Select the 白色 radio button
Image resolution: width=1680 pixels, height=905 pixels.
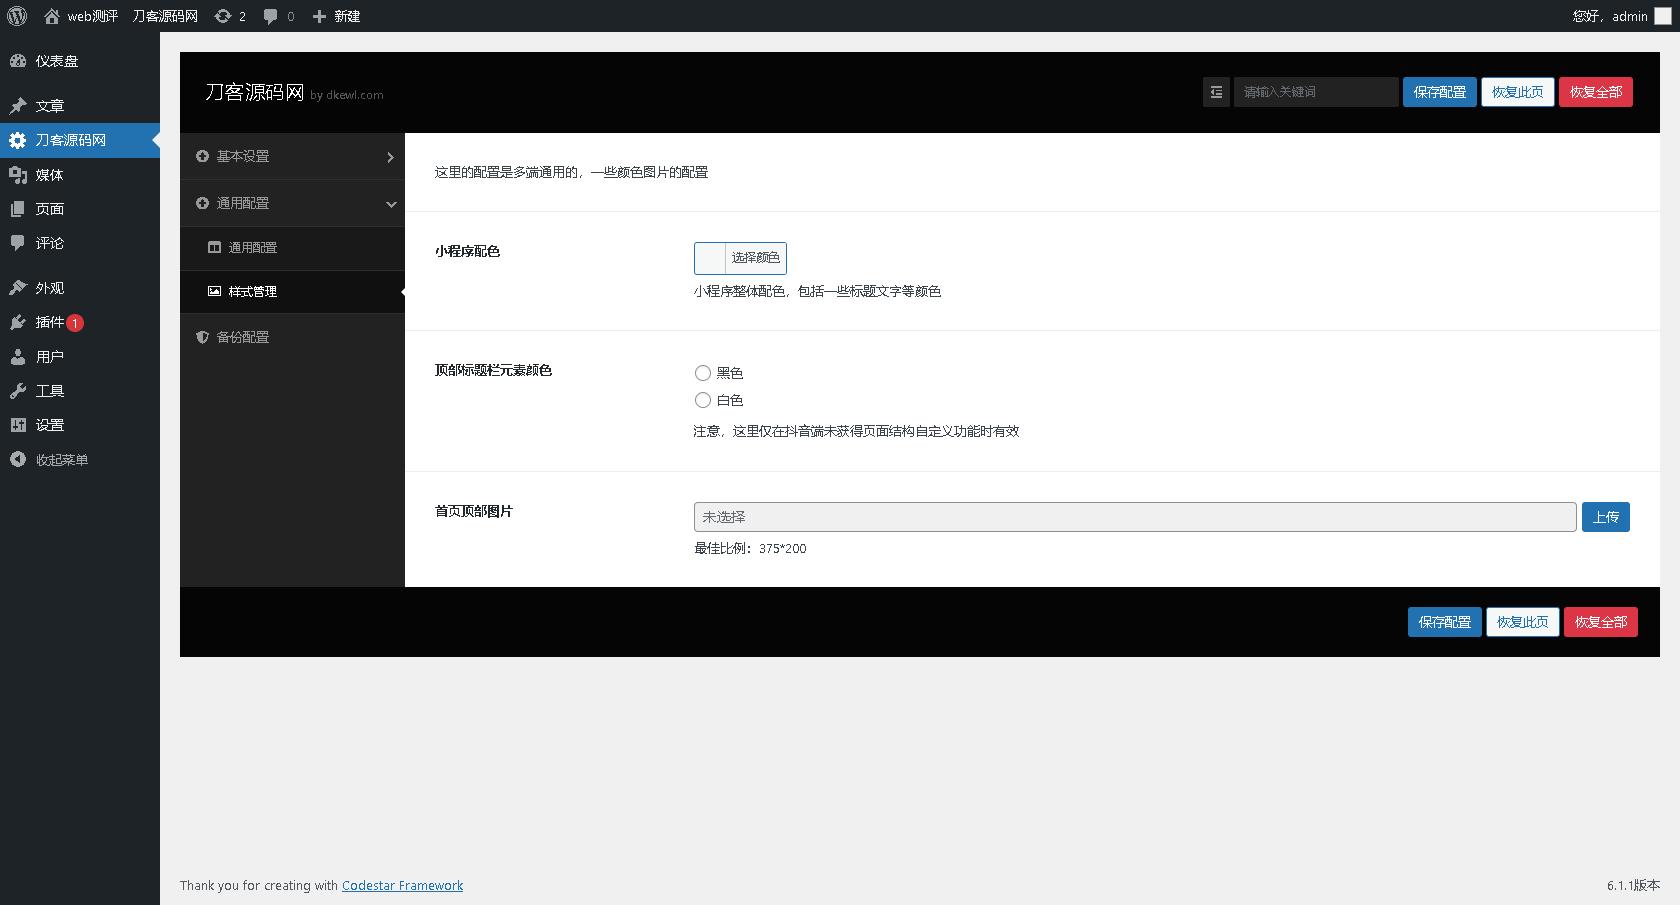[x=703, y=400]
